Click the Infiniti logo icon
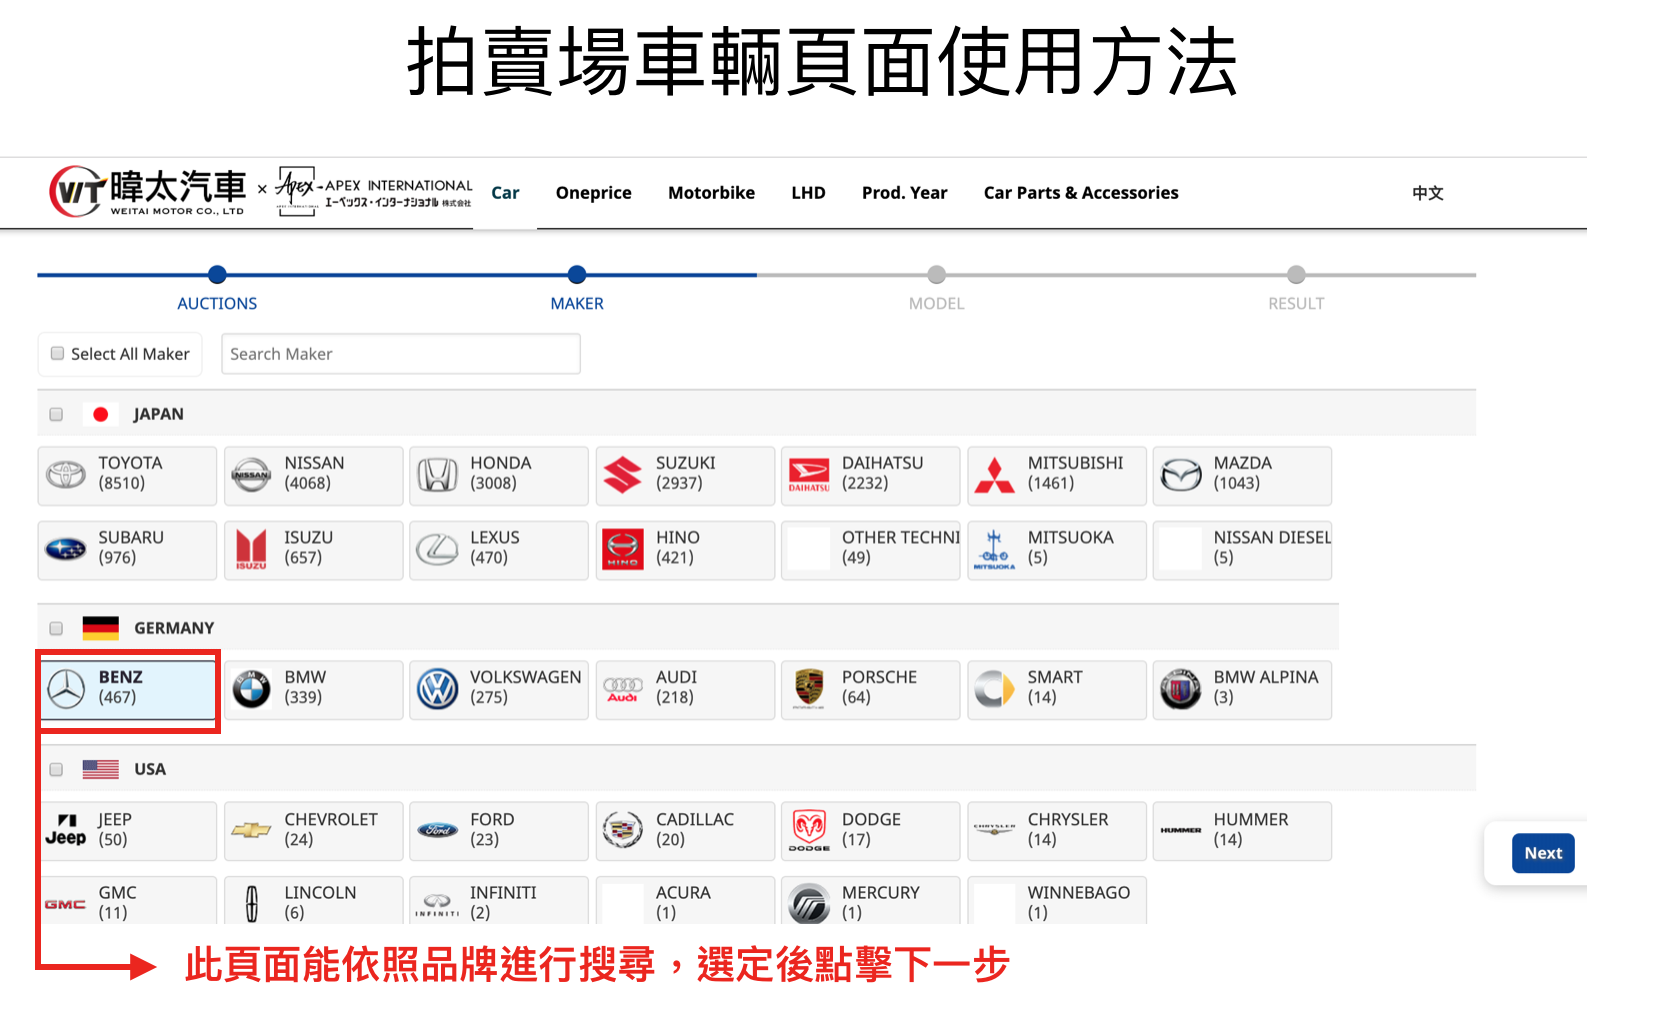 tap(437, 905)
